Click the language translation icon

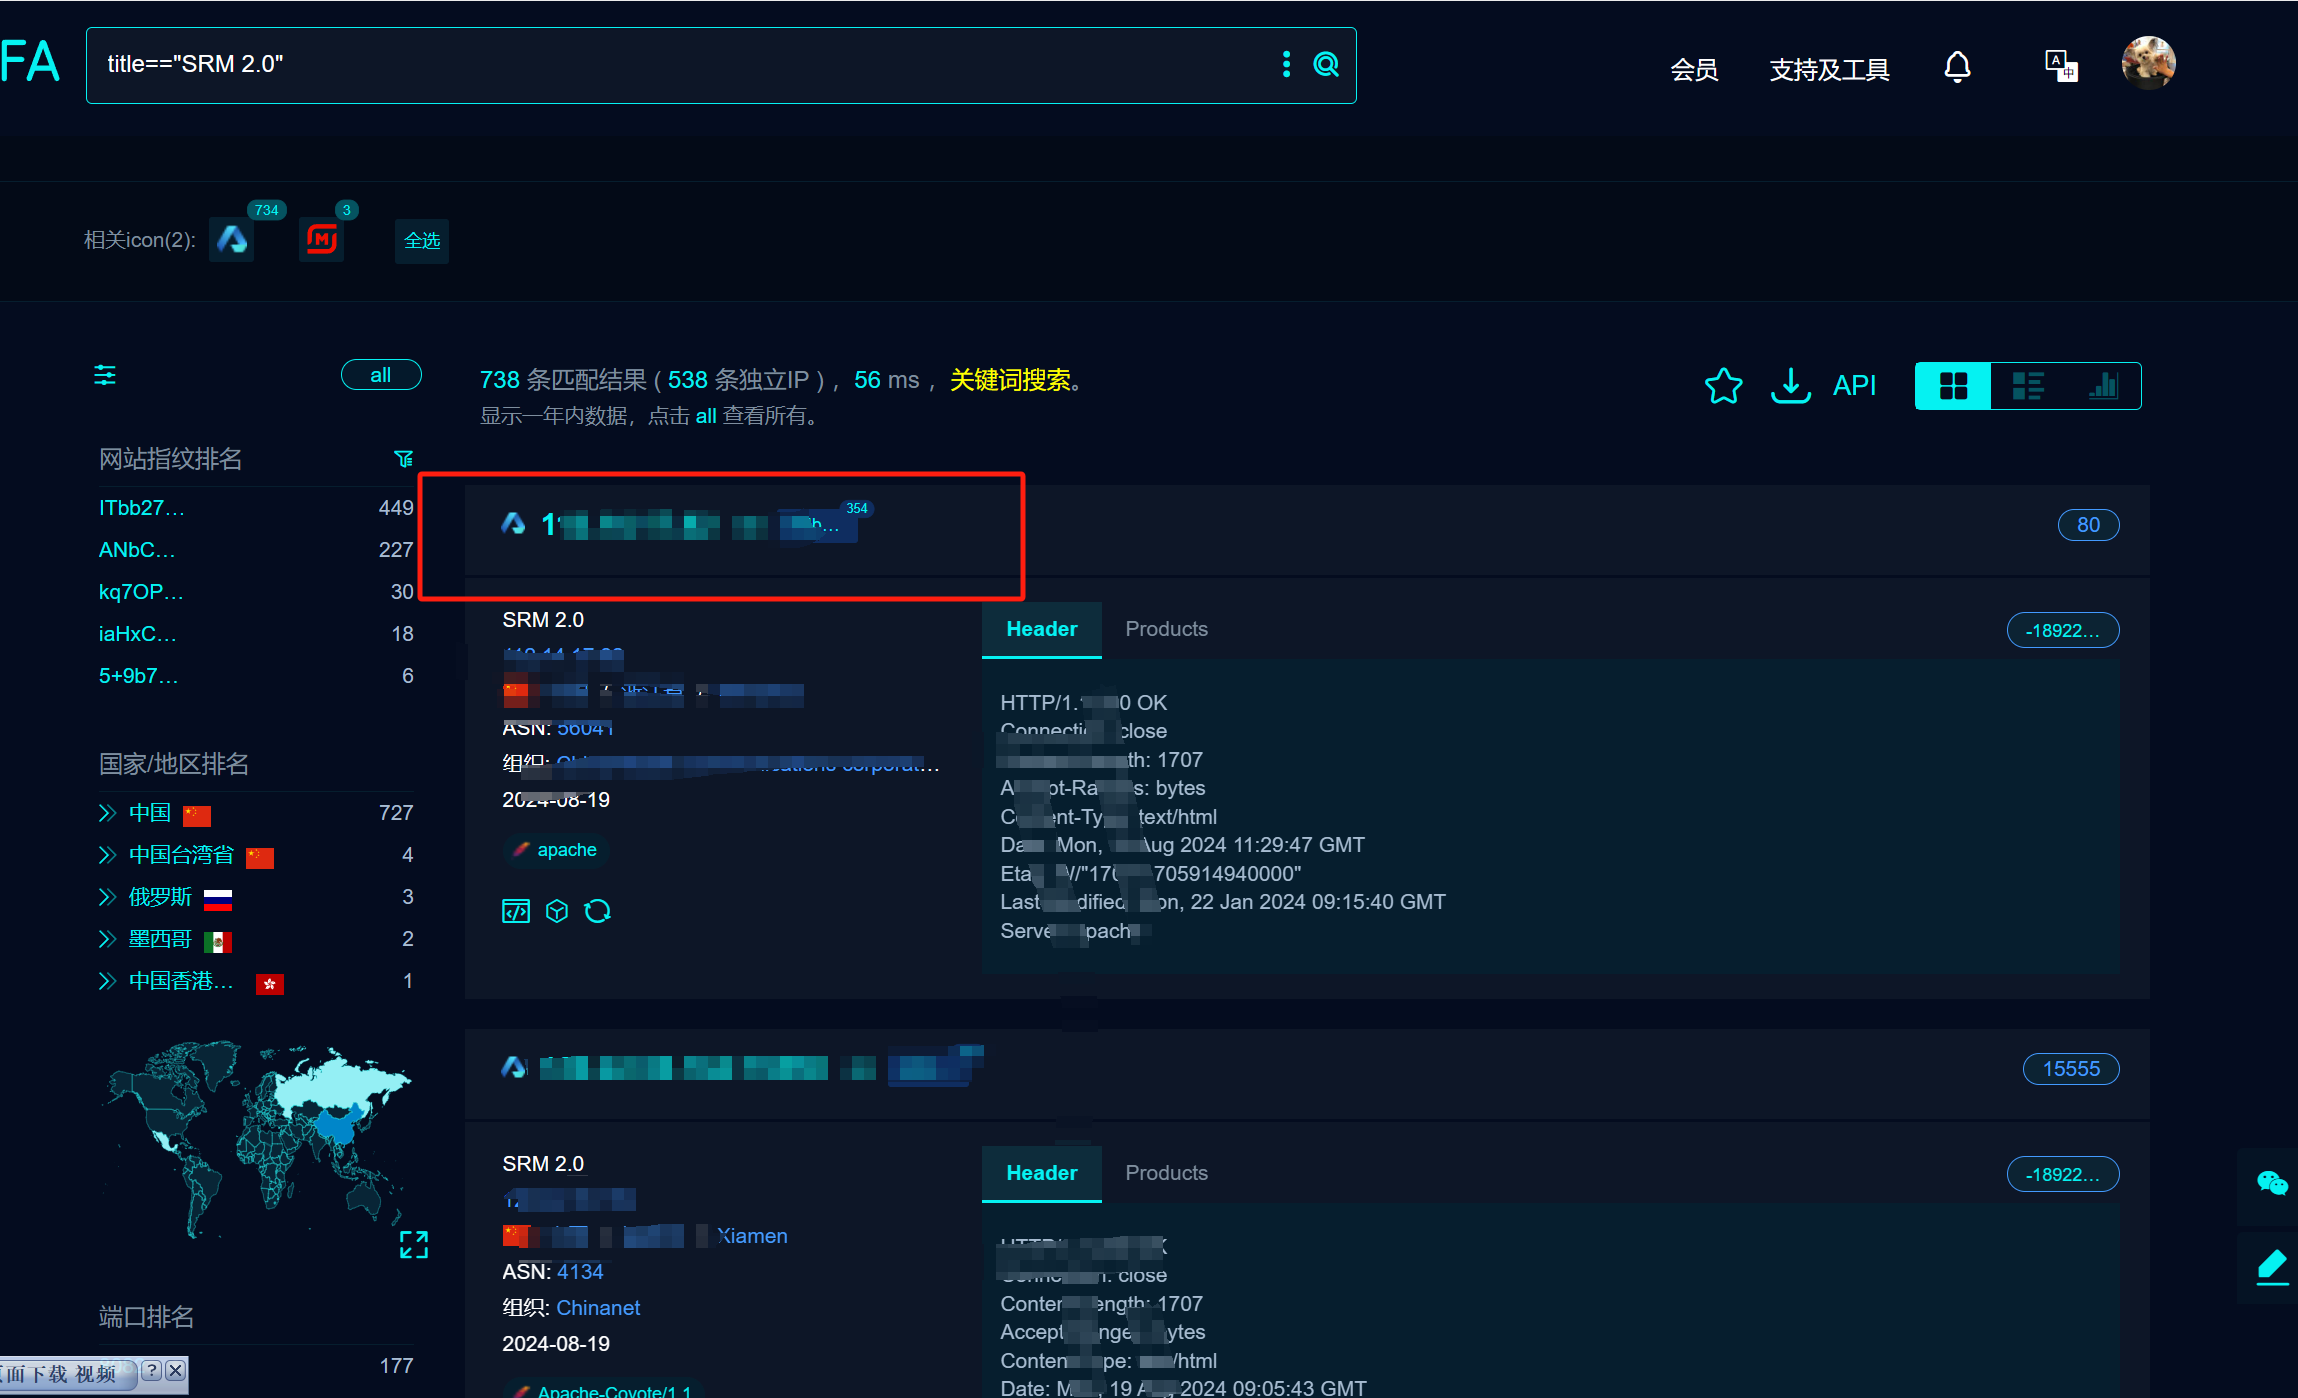coord(2060,67)
